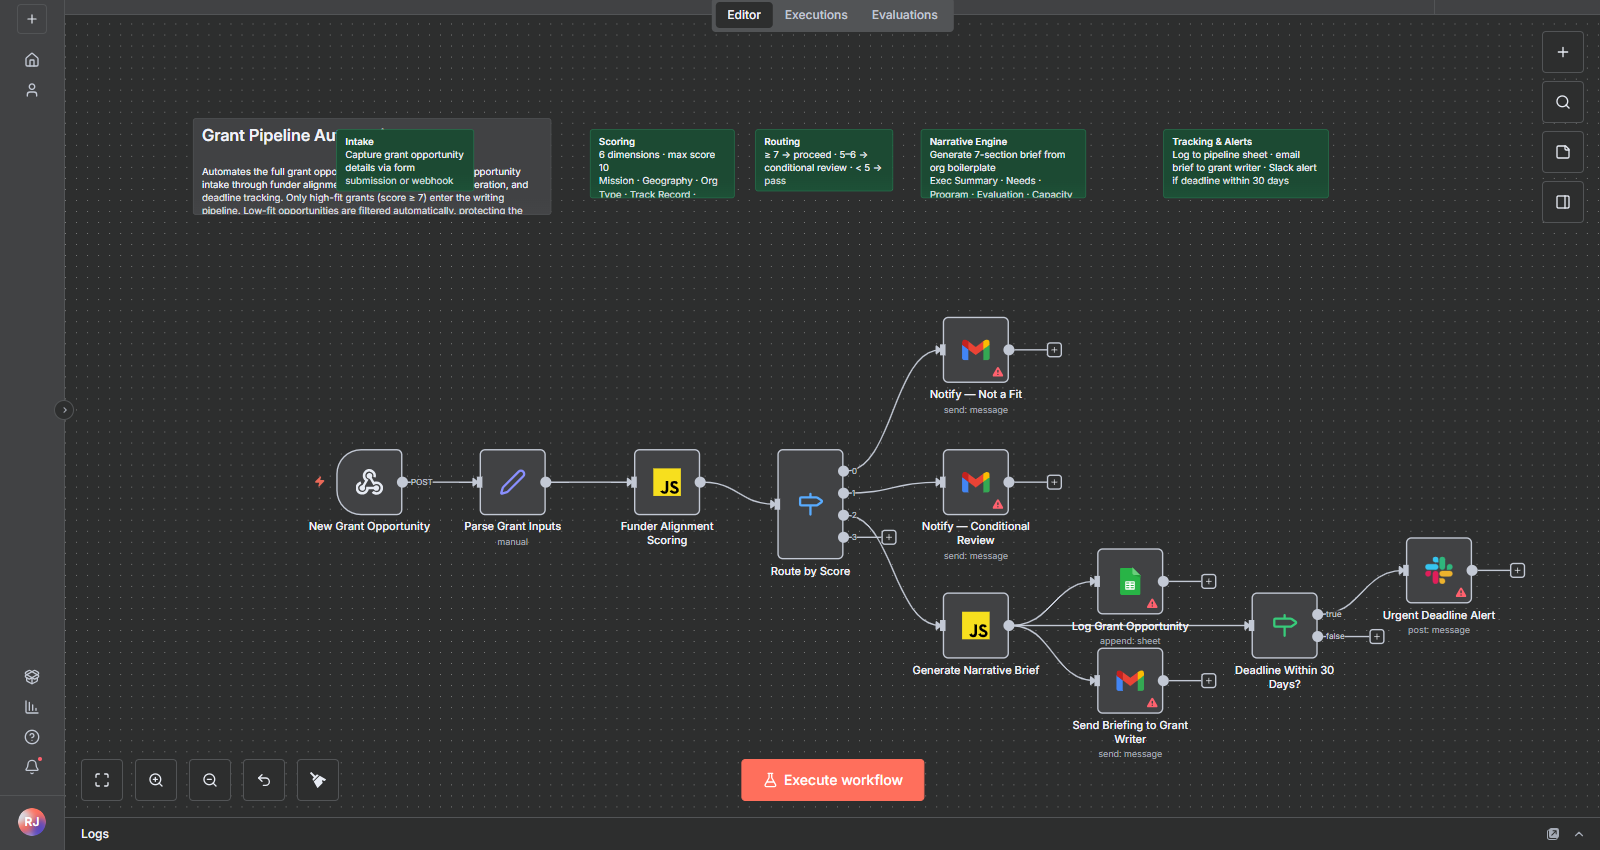Expand the left sidebar chevron
The width and height of the screenshot is (1600, 850).
tap(64, 410)
